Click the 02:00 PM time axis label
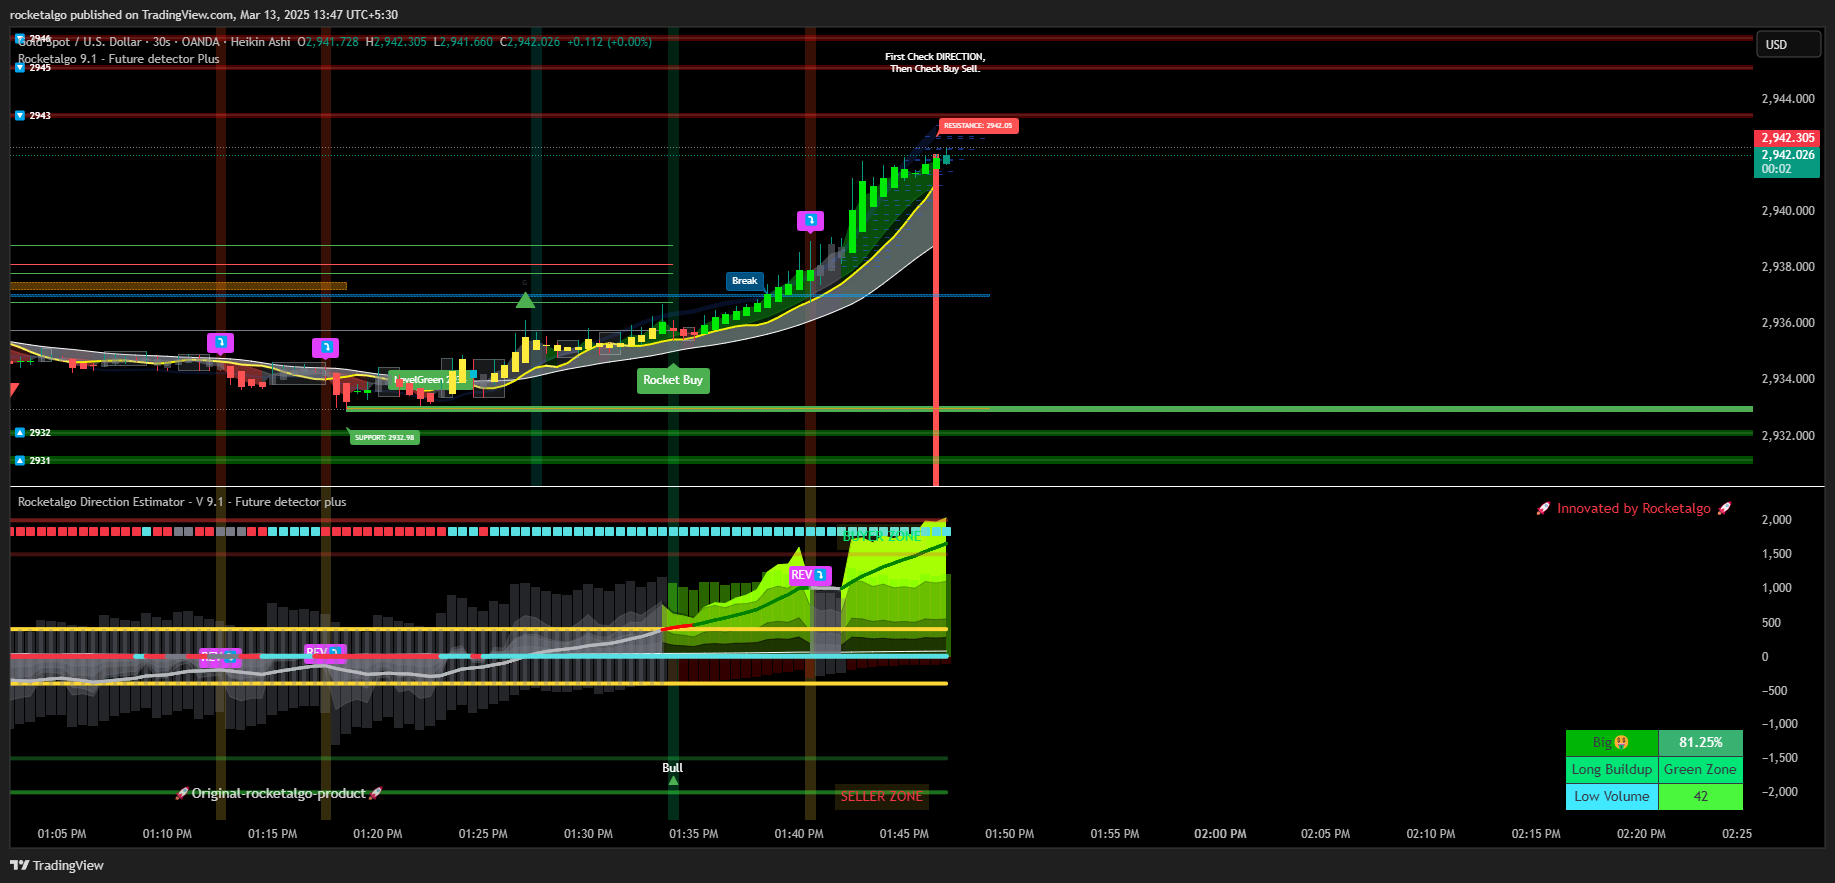This screenshot has height=883, width=1835. pos(1220,834)
